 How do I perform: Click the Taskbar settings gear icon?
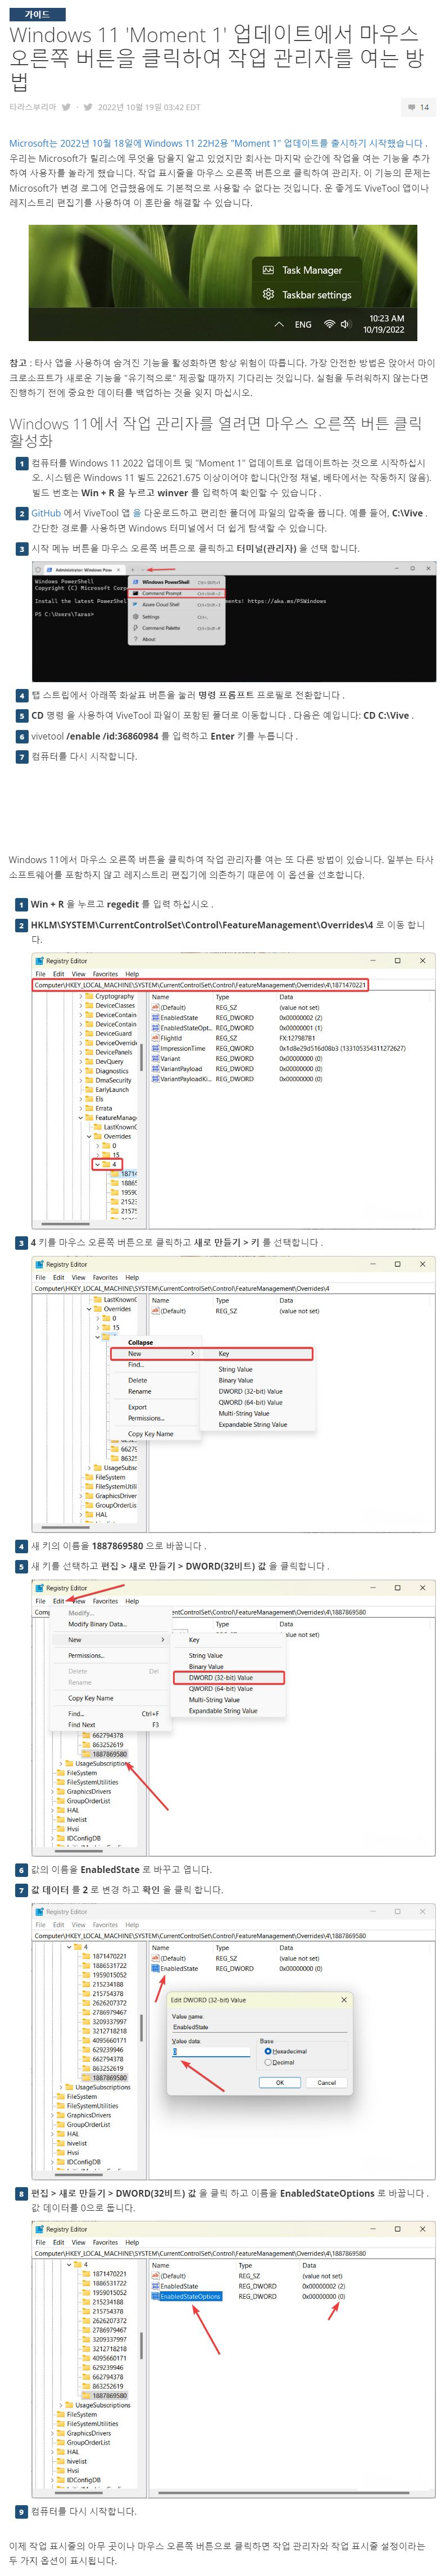point(268,294)
